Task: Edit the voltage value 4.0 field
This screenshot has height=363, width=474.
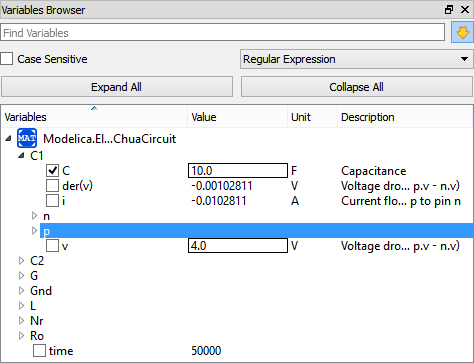Action: click(x=238, y=246)
